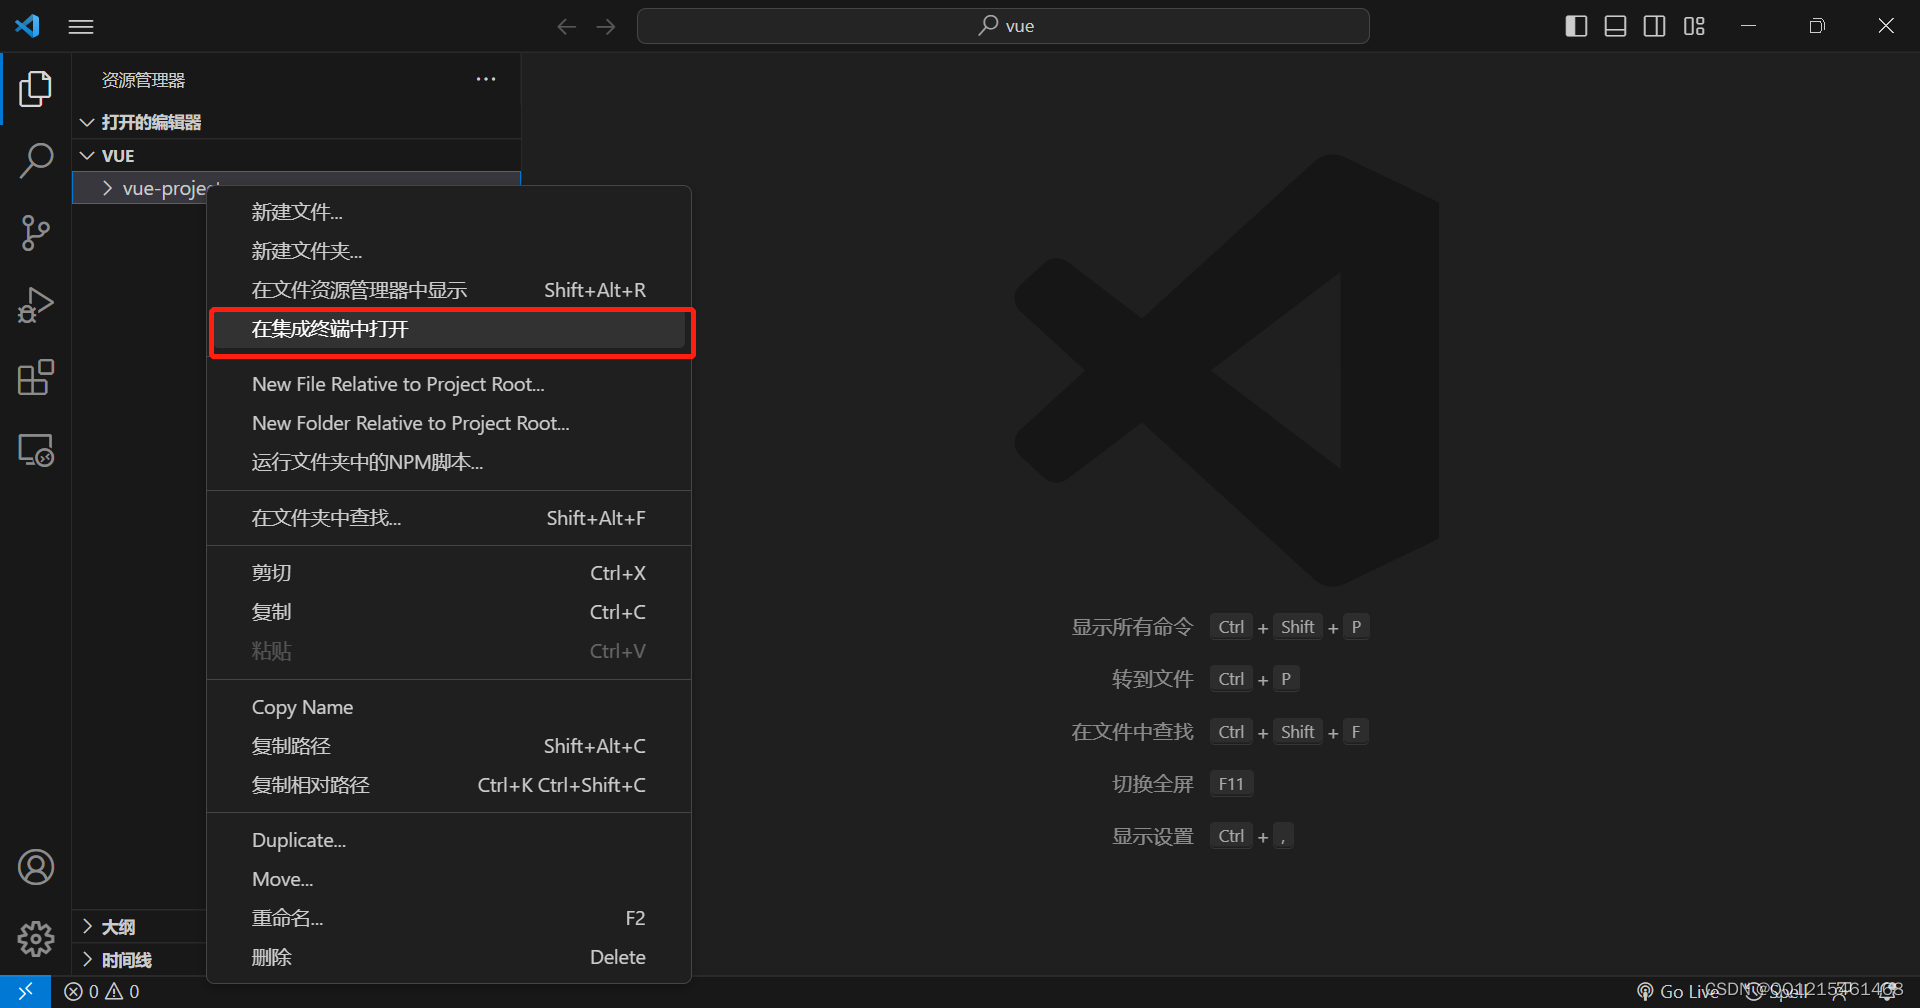Screen dimensions: 1920x1008
Task: Choose 删除 menu entry
Action: (x=449, y=957)
